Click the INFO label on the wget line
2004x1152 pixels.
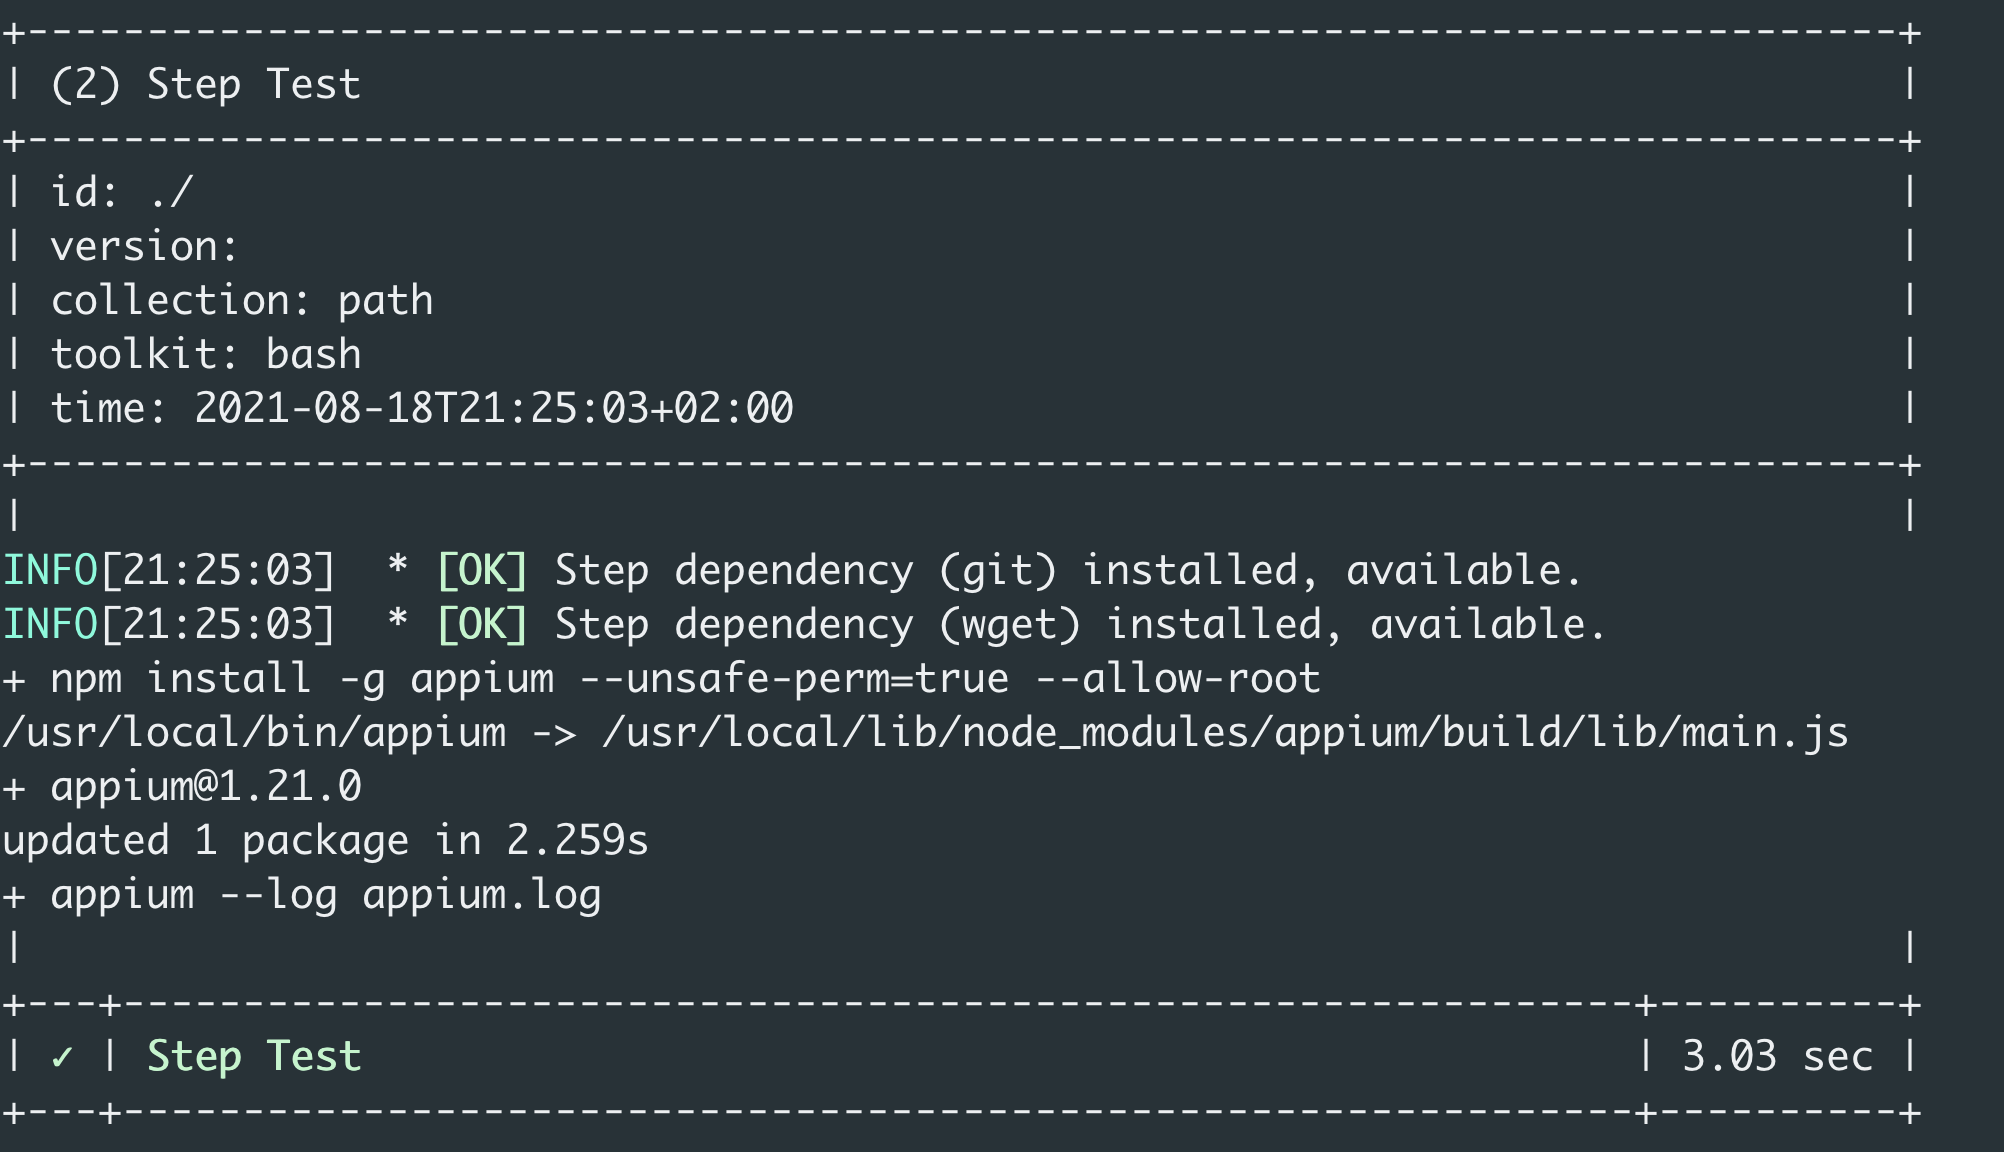(50, 624)
